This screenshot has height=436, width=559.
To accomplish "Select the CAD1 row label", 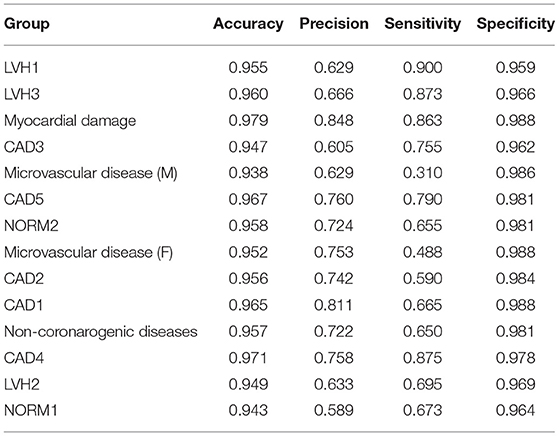I will [24, 305].
